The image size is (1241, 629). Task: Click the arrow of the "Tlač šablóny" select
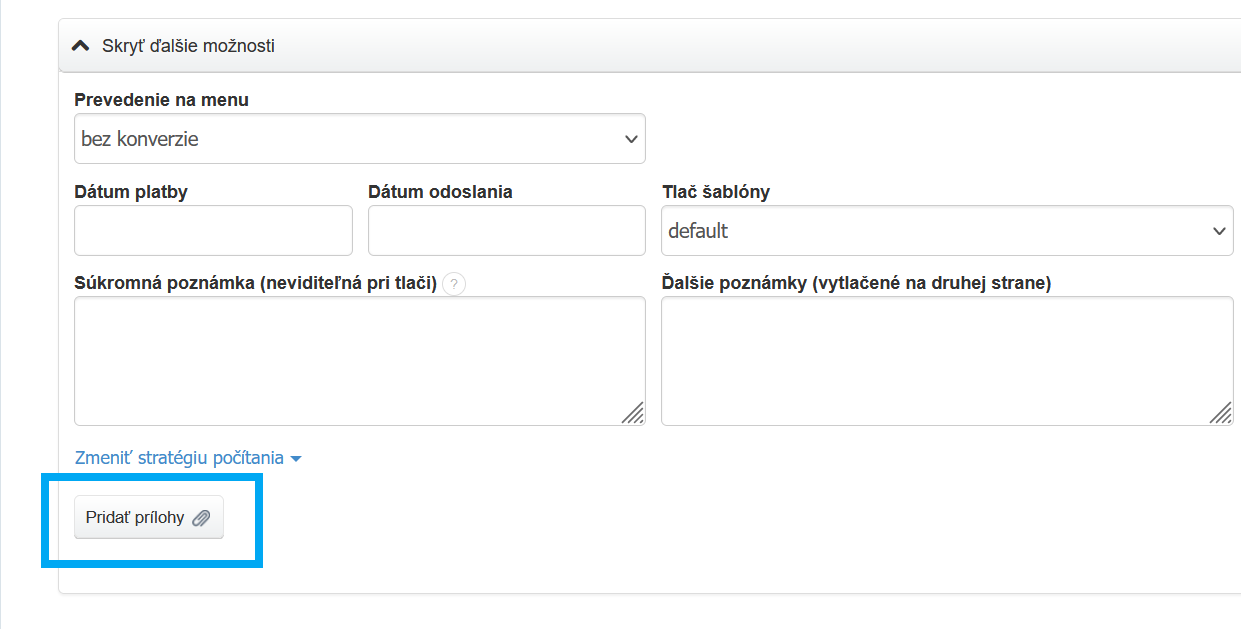tap(1219, 231)
